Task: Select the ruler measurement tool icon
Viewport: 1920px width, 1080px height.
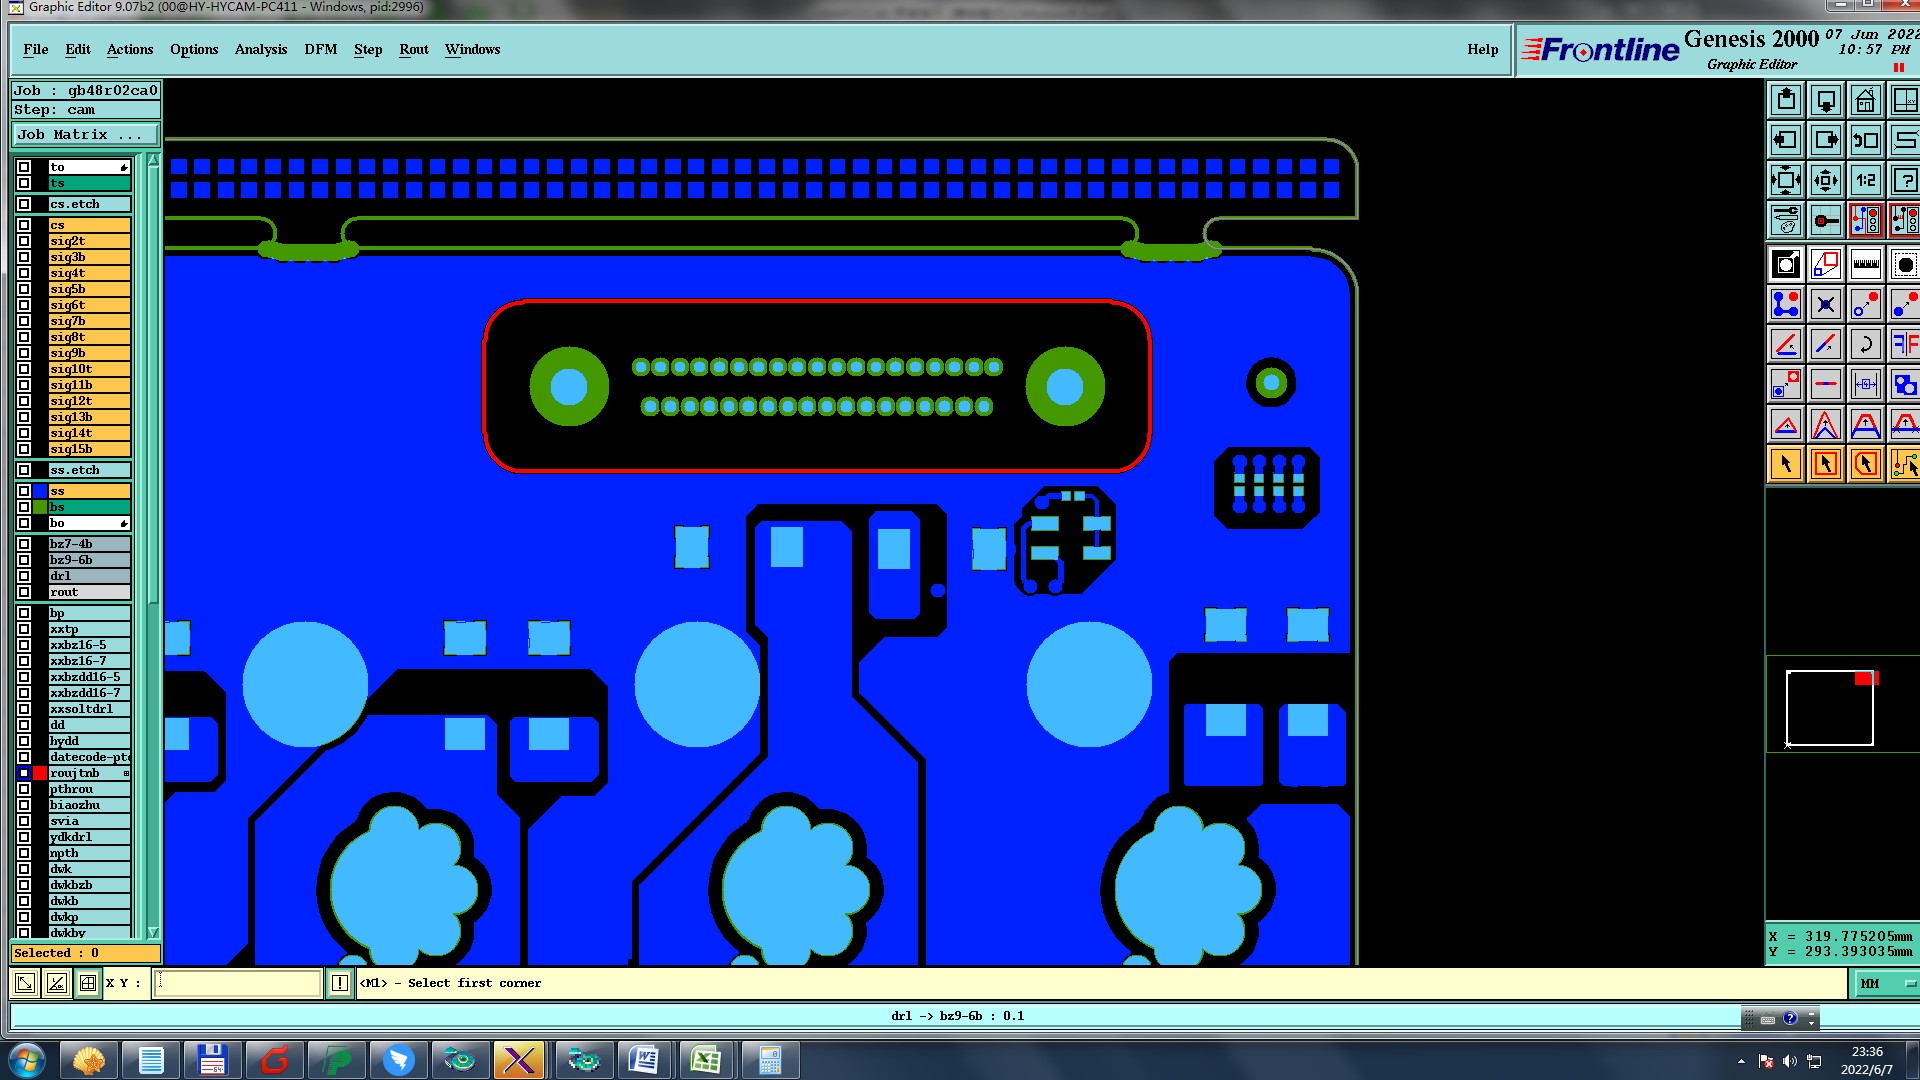Action: point(1865,265)
